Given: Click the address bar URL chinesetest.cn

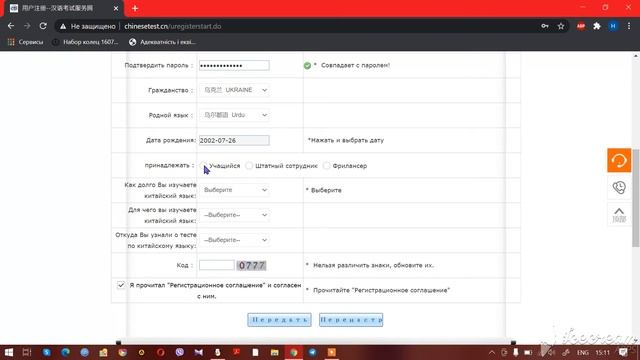Looking at the screenshot, I should point(173,26).
